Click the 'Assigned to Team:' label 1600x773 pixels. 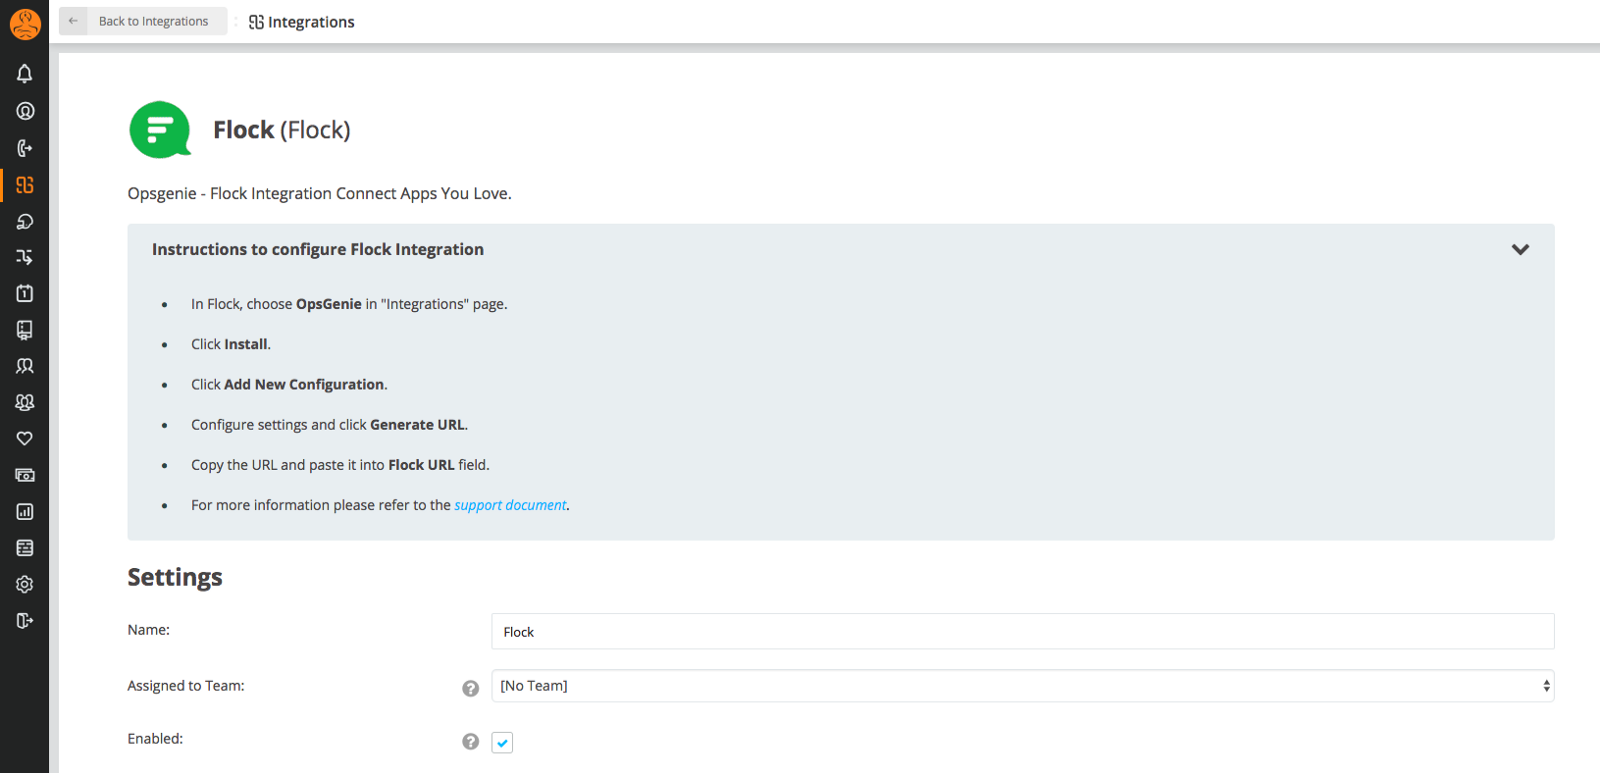(x=186, y=686)
